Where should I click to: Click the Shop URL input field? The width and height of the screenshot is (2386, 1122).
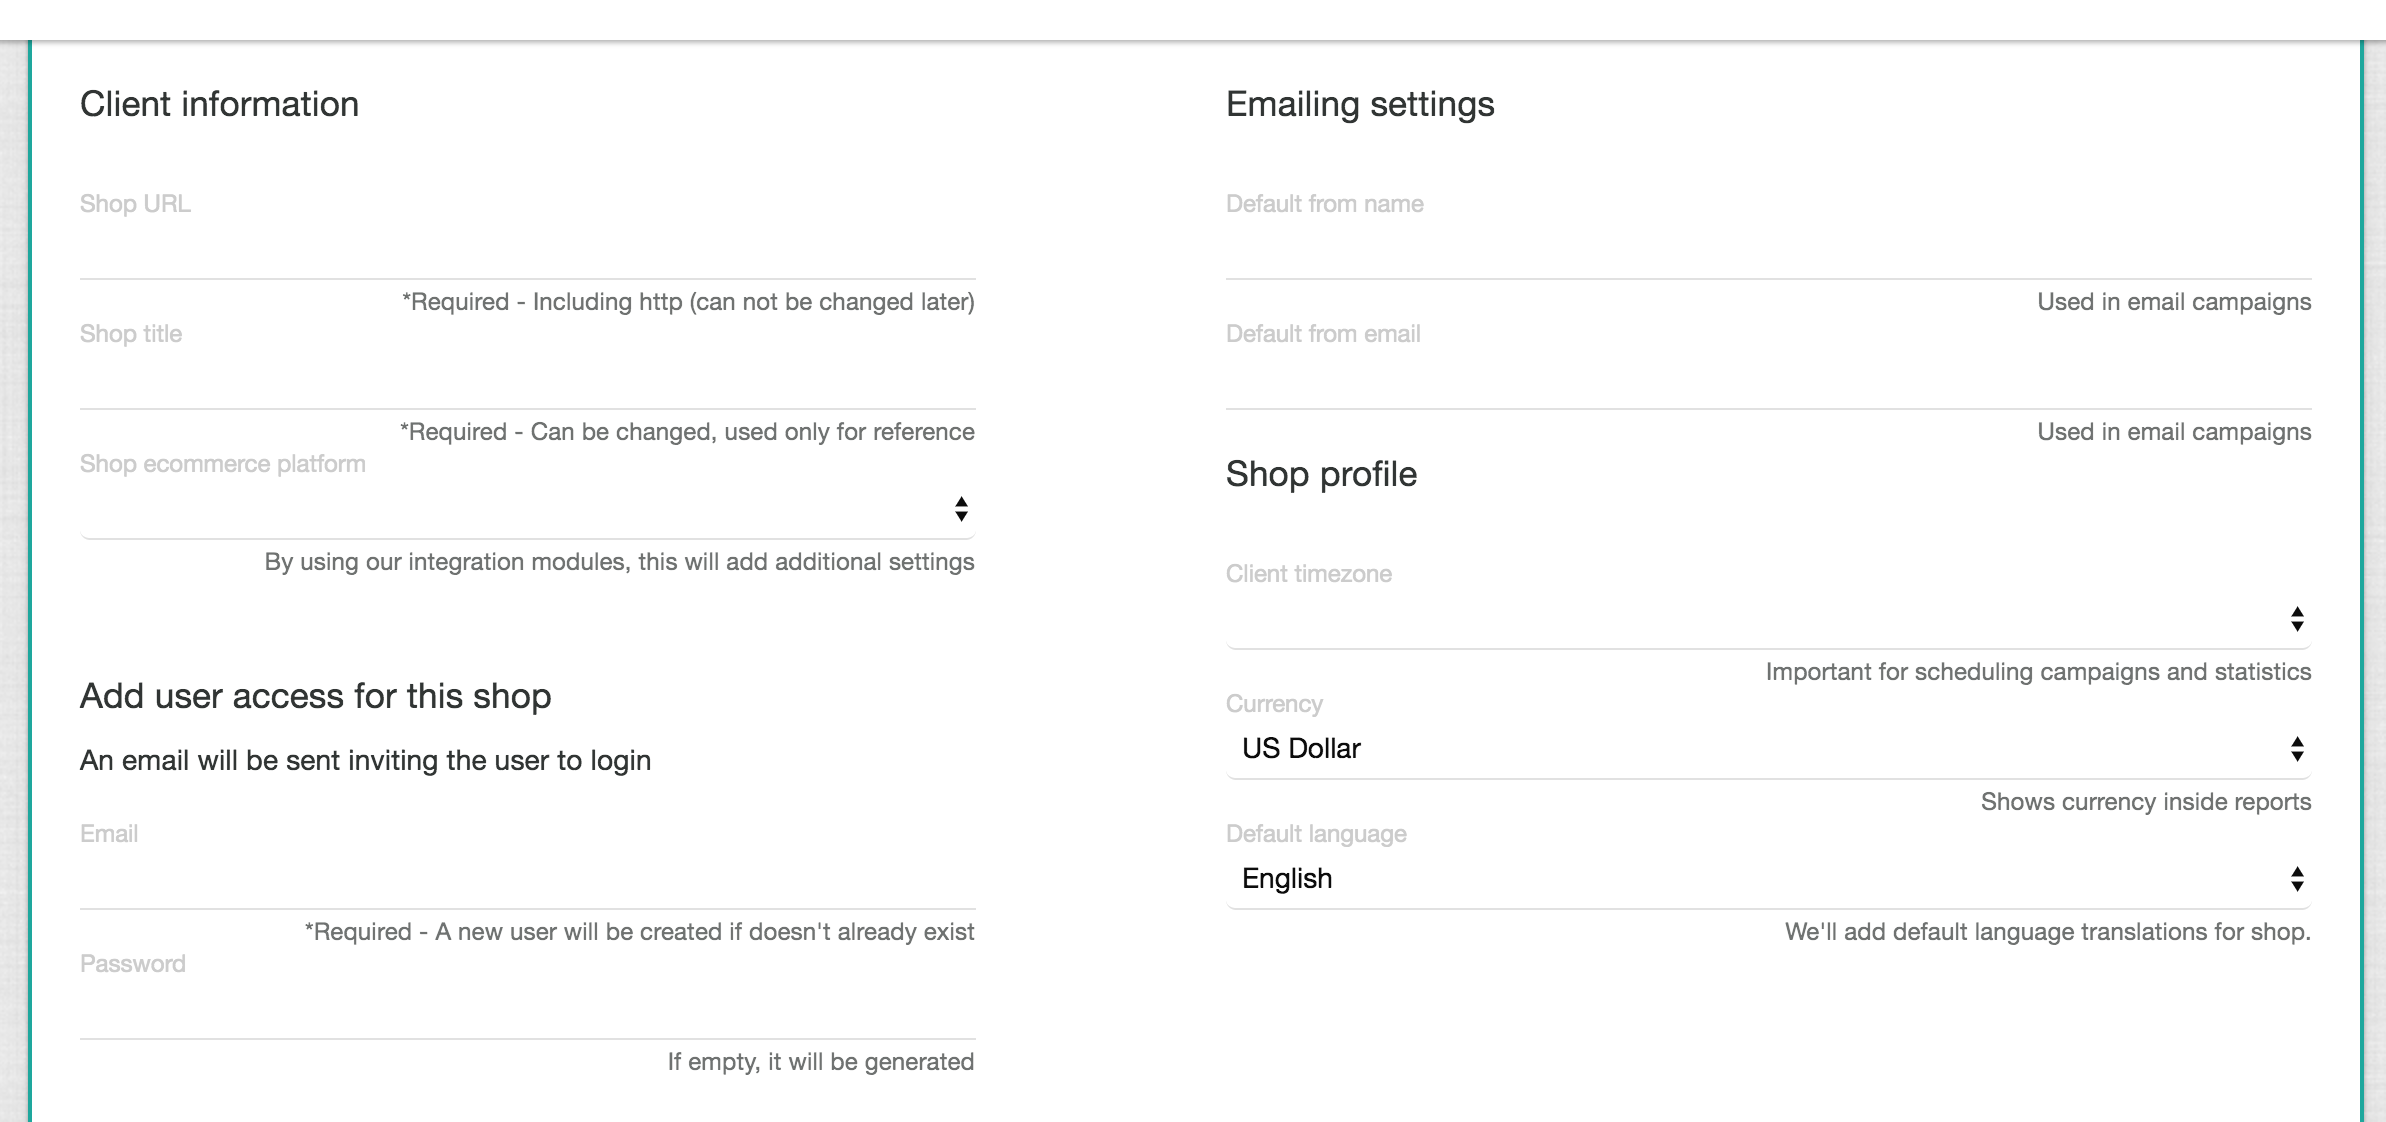[x=527, y=250]
